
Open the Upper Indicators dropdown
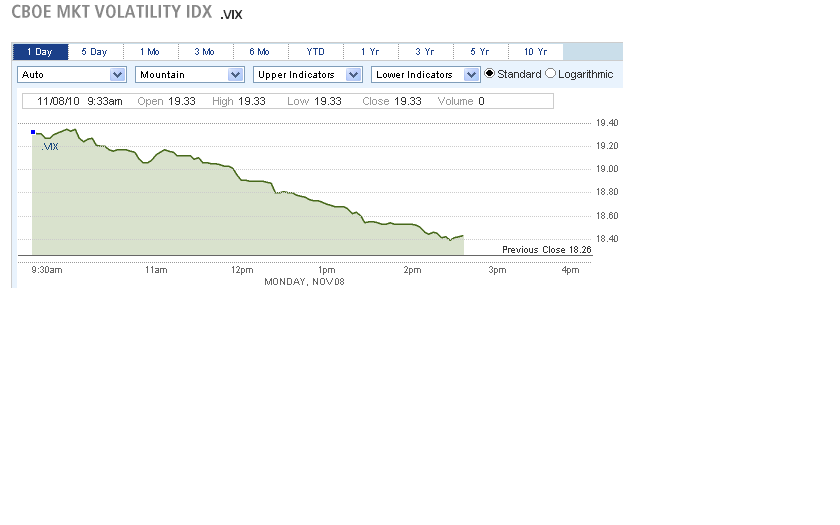[308, 74]
